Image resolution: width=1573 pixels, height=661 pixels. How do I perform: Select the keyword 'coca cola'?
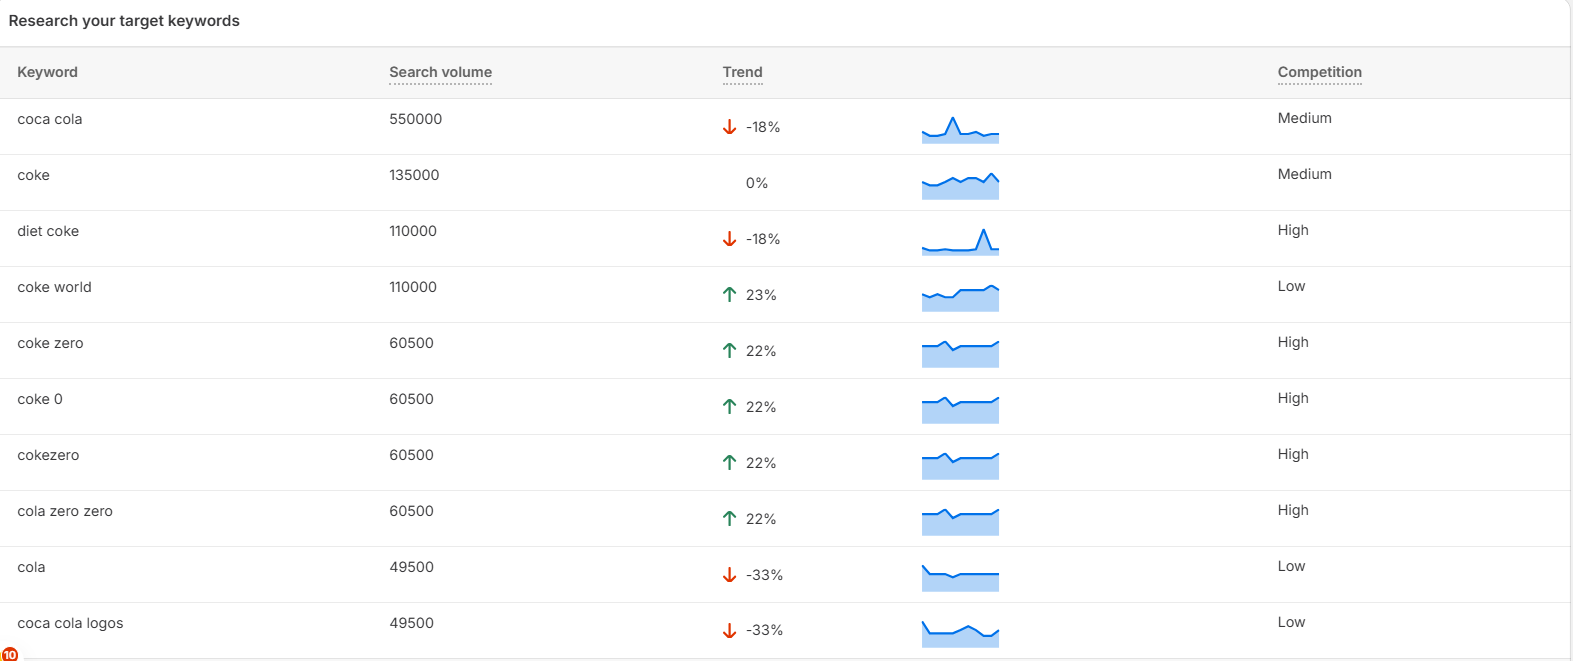[50, 119]
